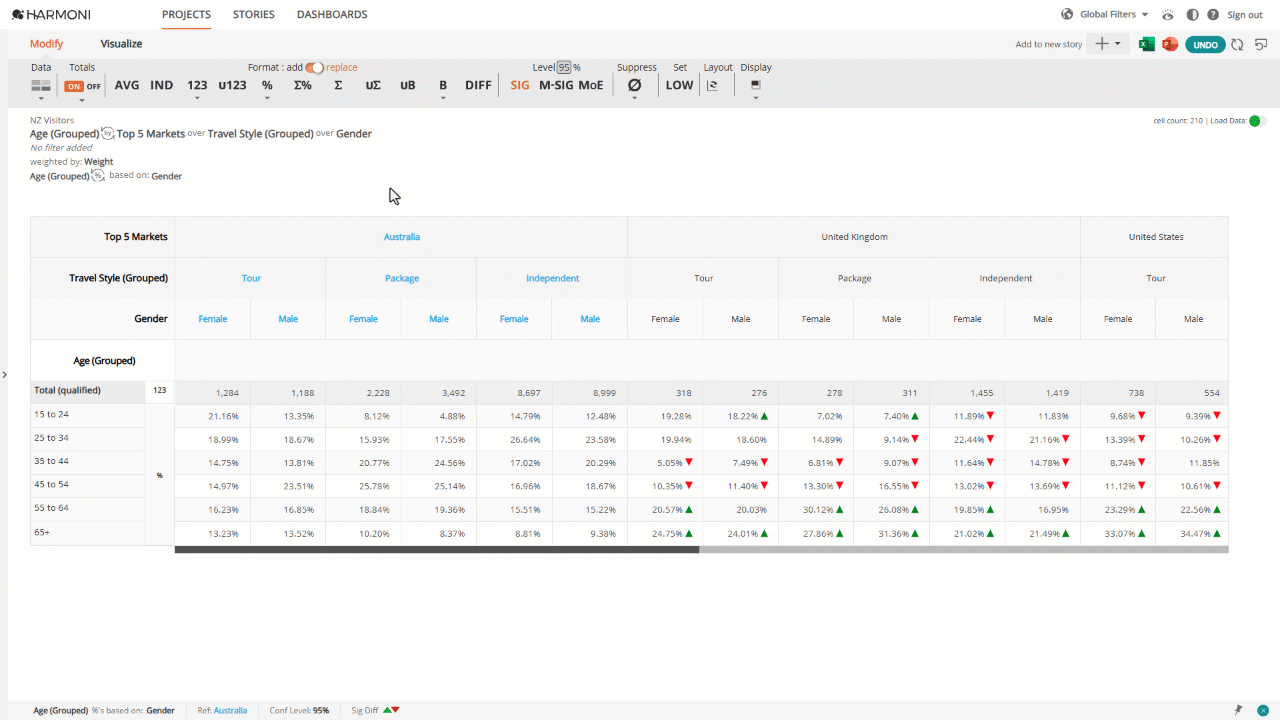
Task: Click the refresh arrows icon
Action: pos(1237,44)
